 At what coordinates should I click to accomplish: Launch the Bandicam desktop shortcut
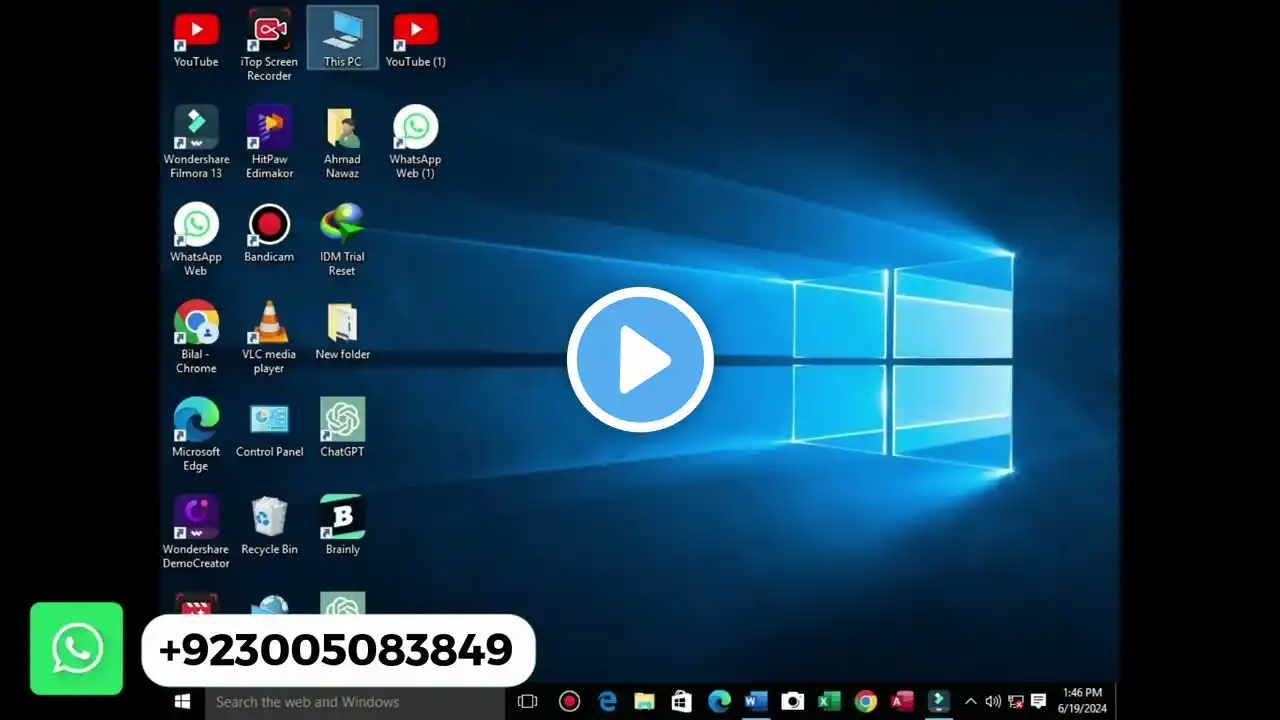(269, 234)
